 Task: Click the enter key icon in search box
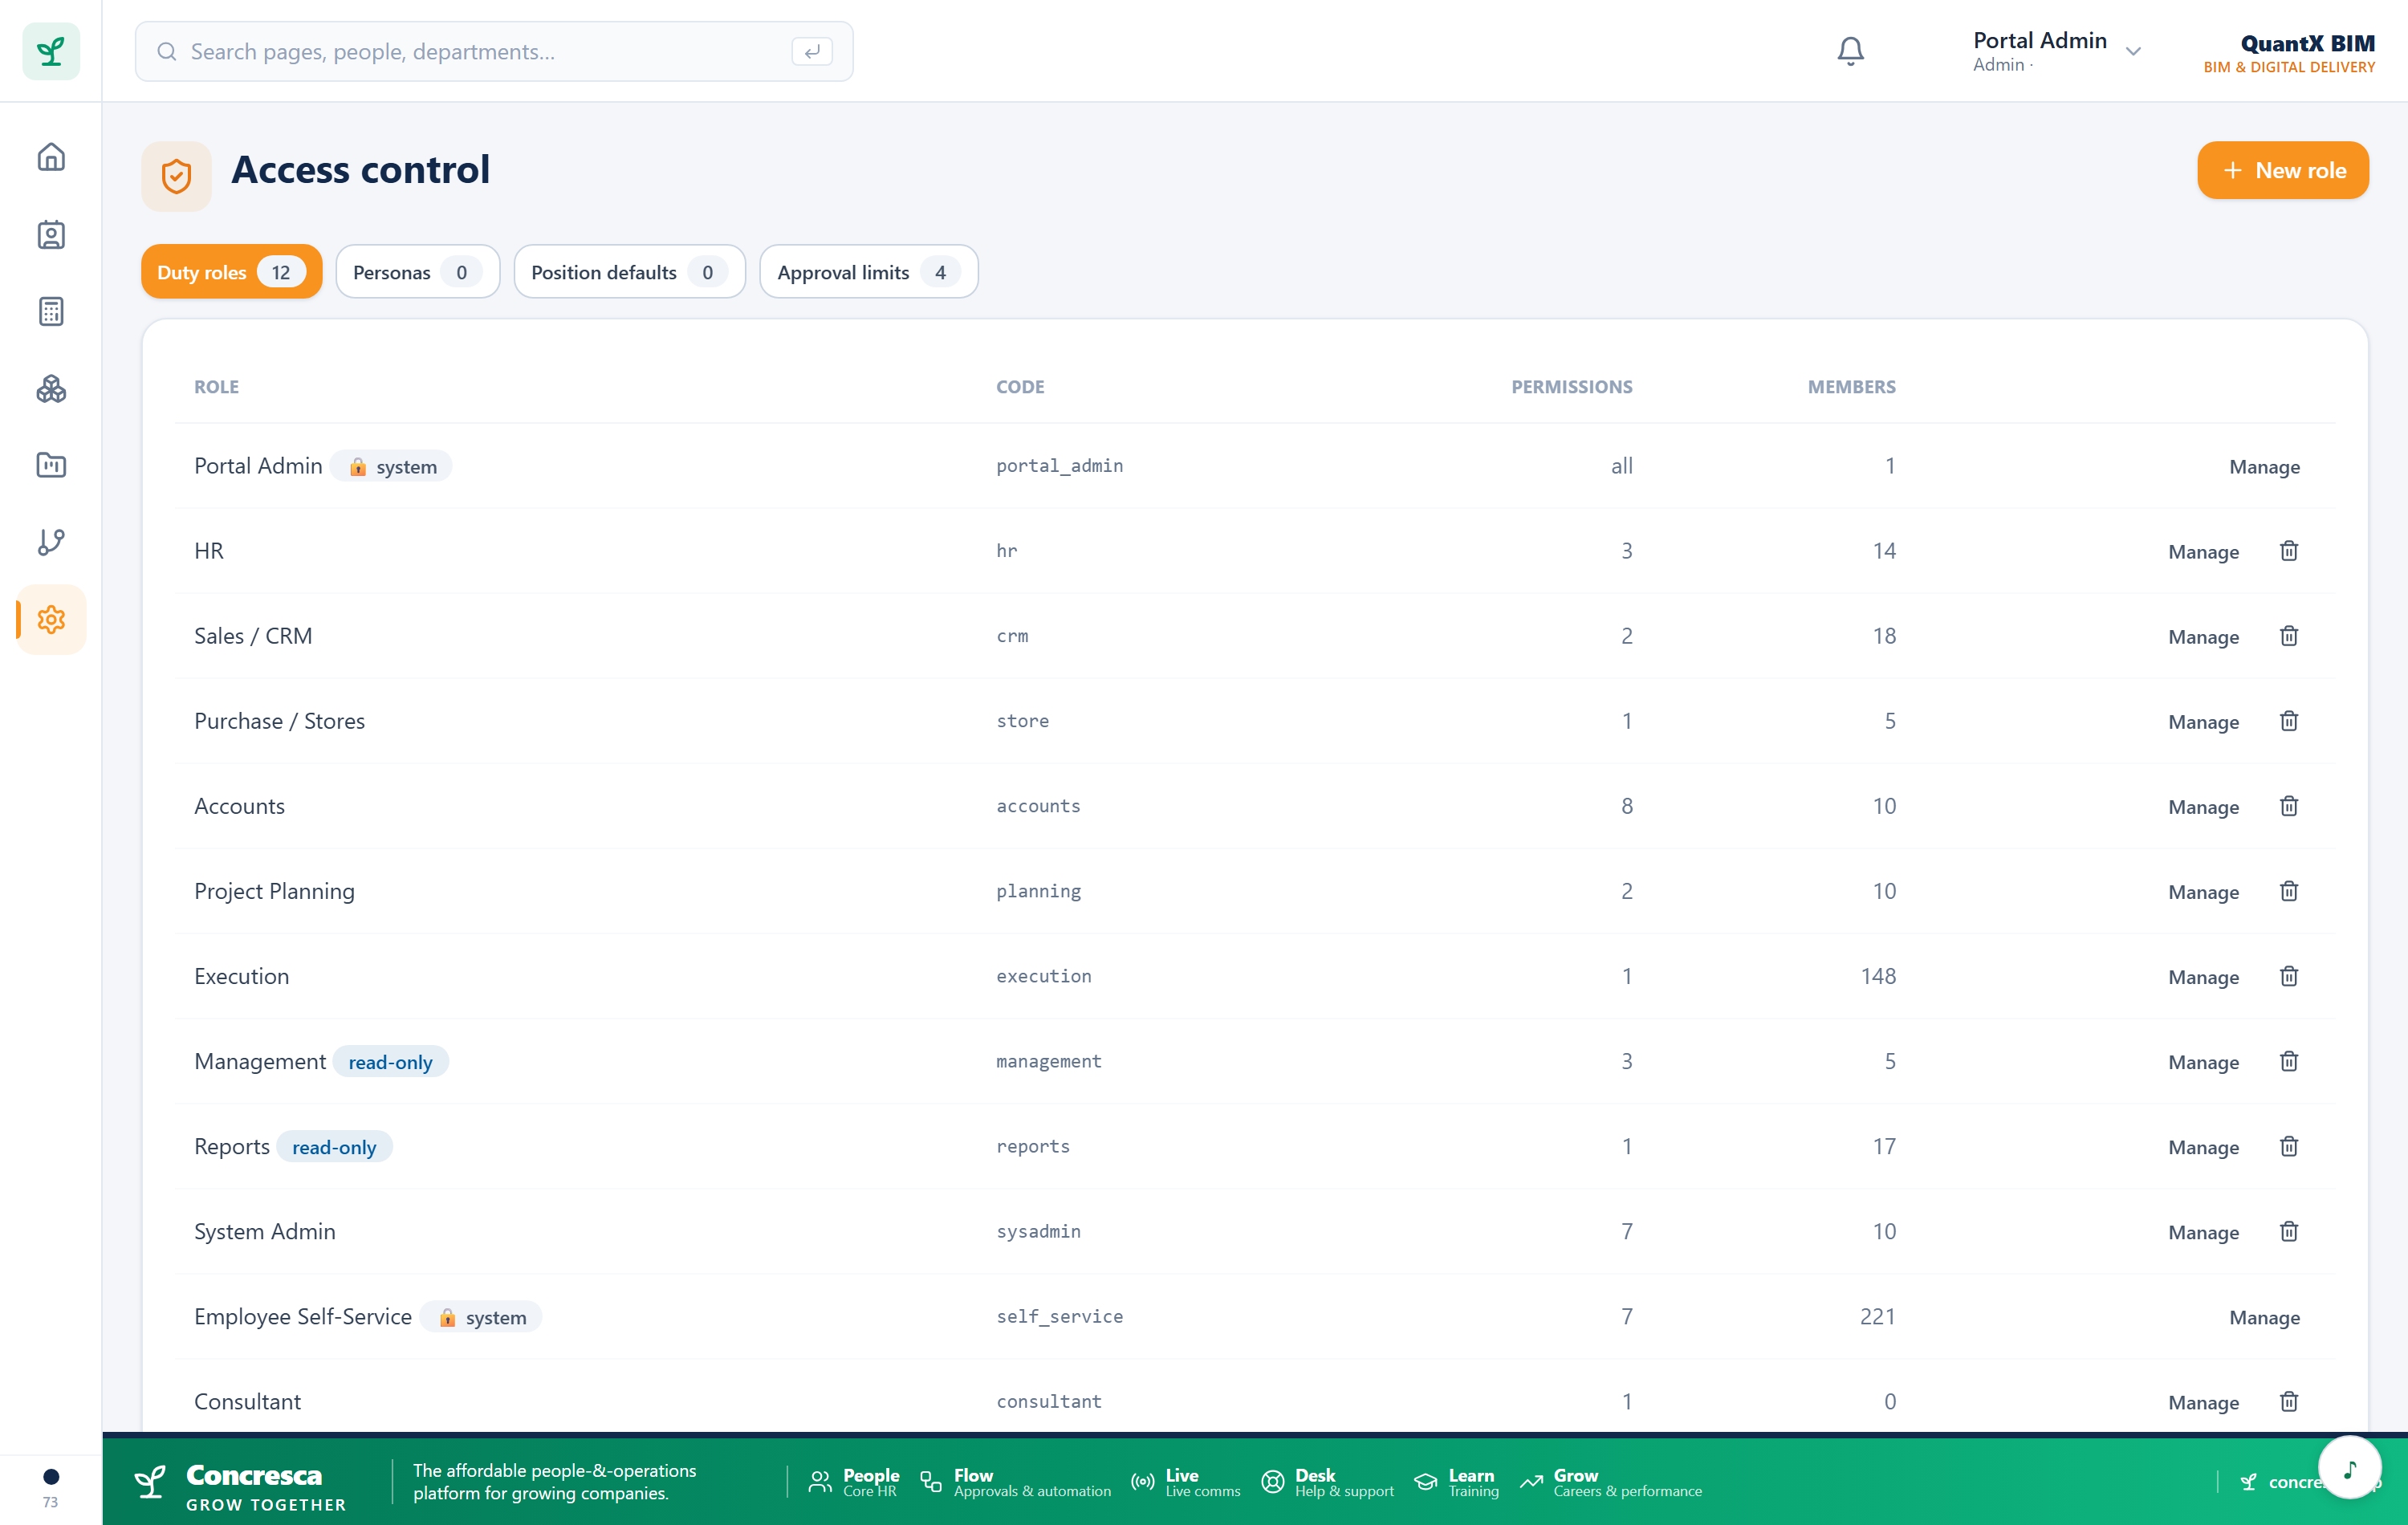811,51
